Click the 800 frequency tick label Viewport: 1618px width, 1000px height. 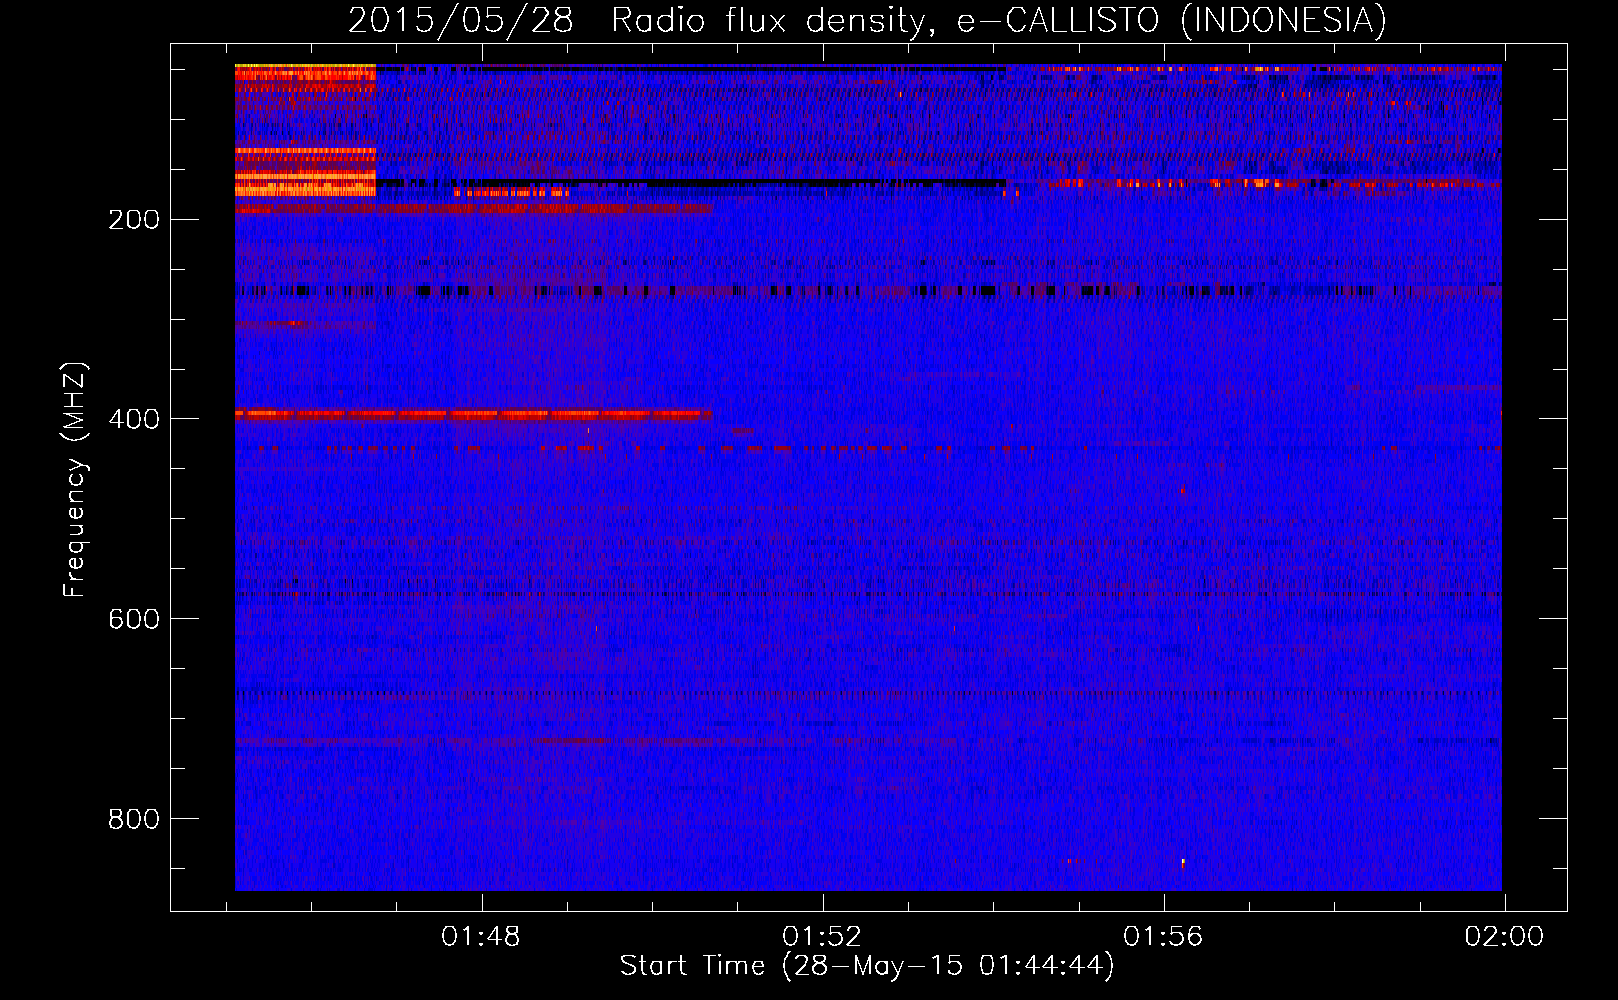coord(134,819)
